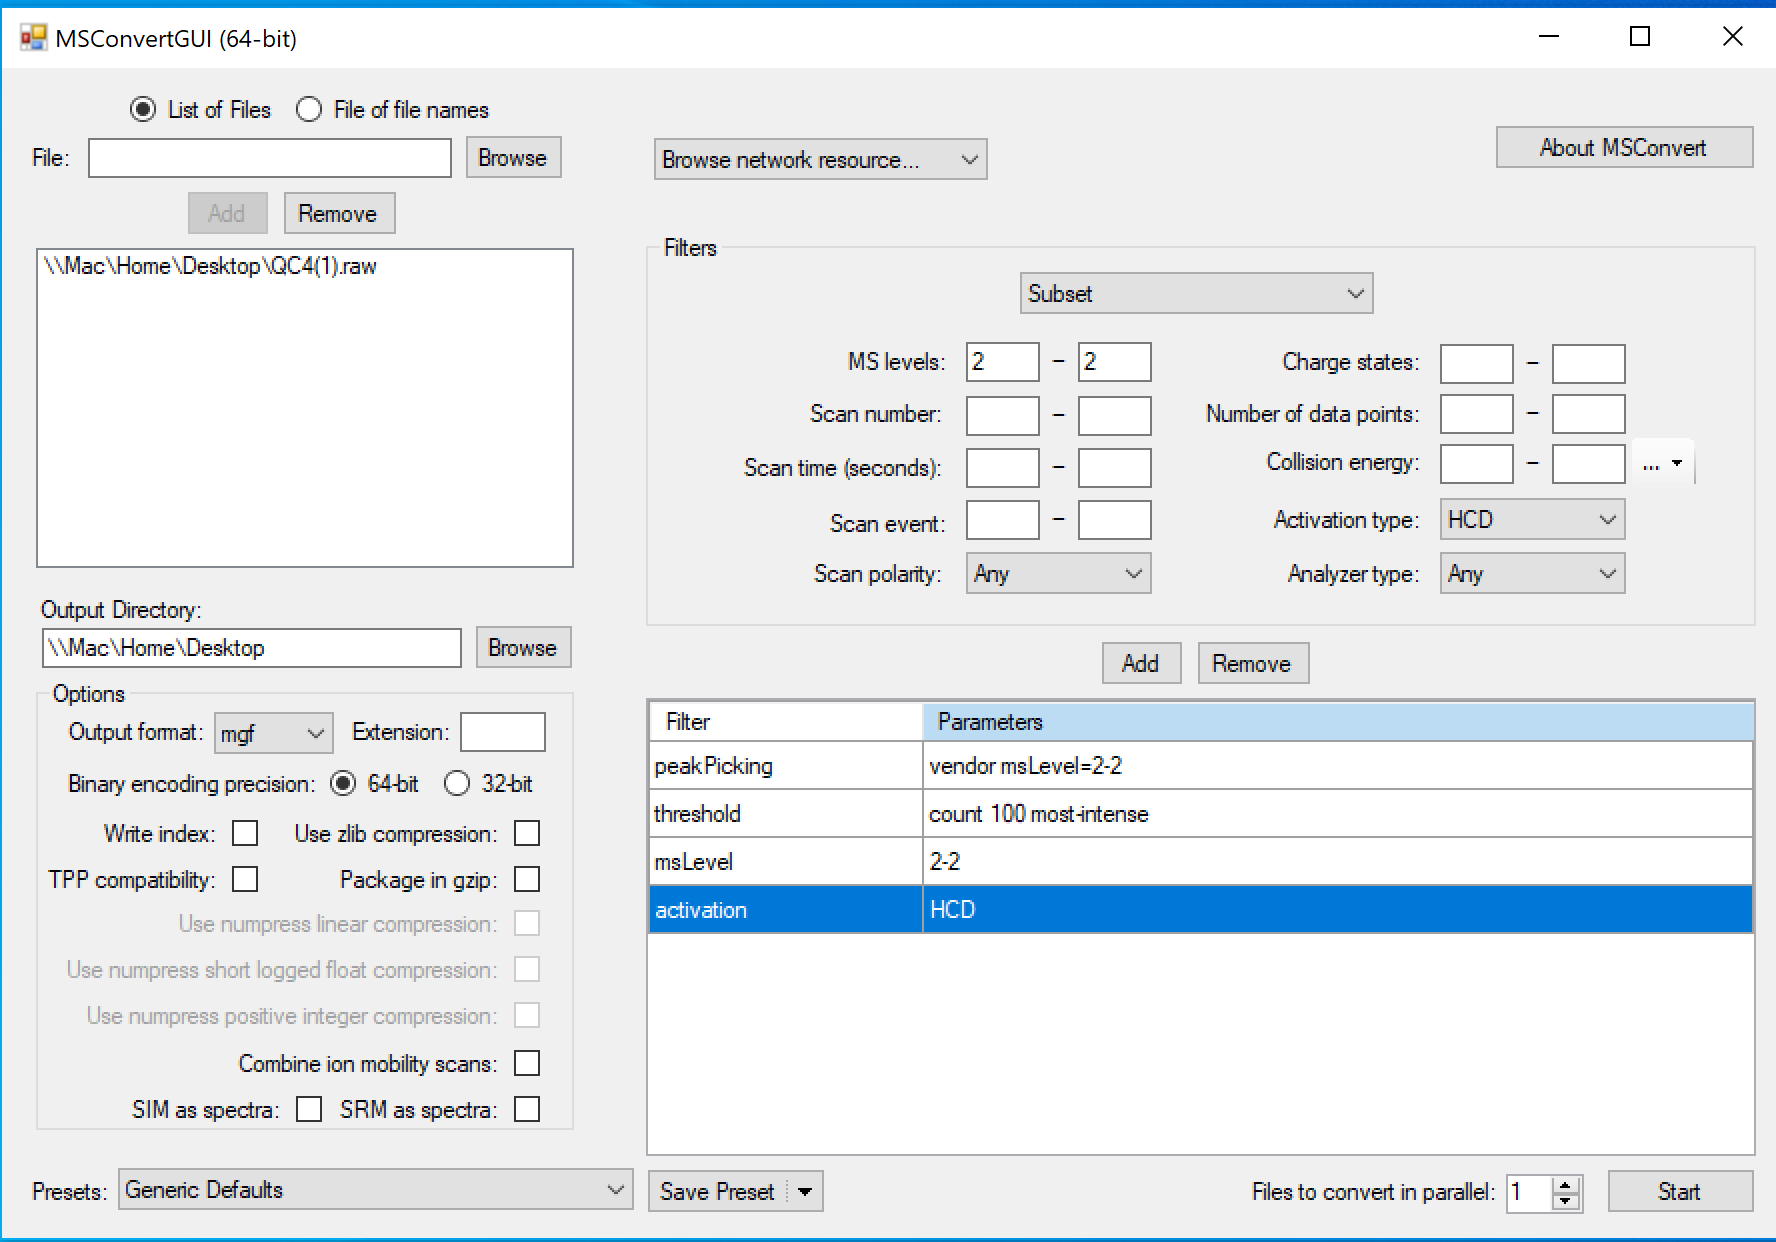Click the Scan number start field
Screen dimensions: 1776x1242
pos(1003,415)
